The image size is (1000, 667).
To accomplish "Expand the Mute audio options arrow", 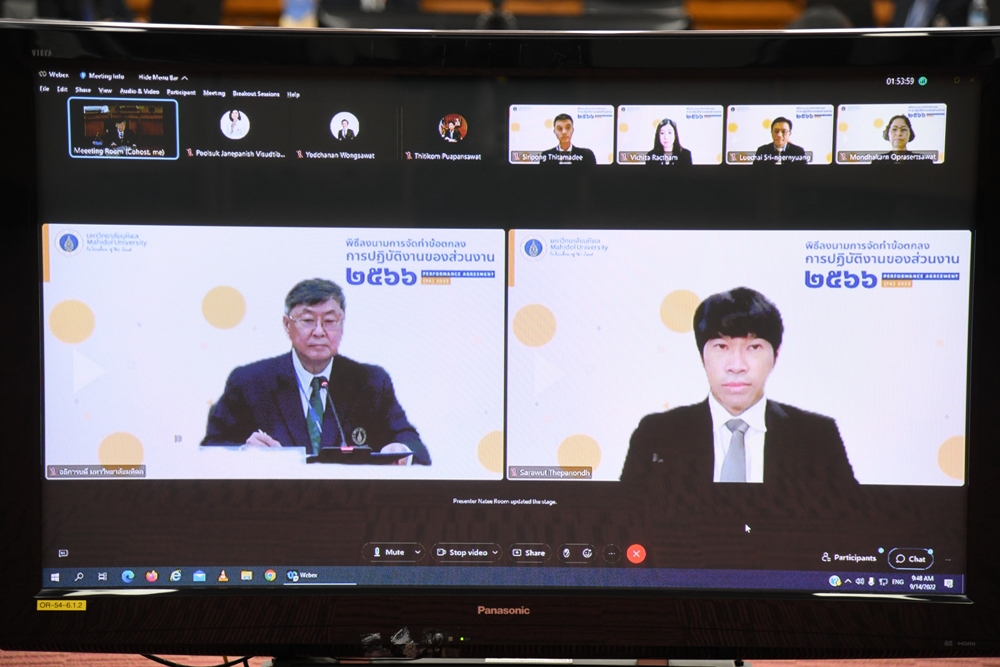I will point(416,552).
